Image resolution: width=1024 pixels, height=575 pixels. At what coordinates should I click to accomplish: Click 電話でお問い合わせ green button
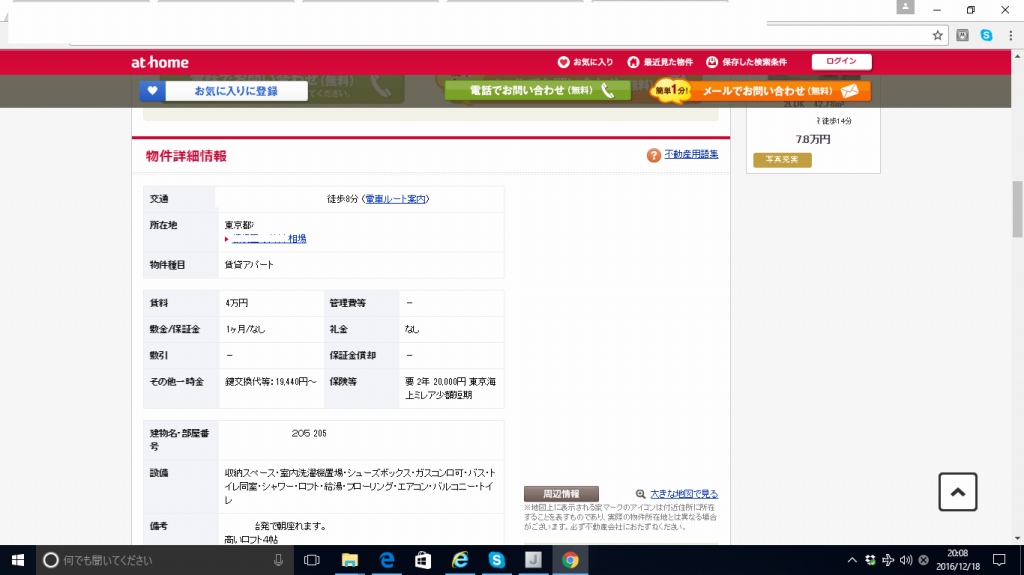click(x=537, y=90)
